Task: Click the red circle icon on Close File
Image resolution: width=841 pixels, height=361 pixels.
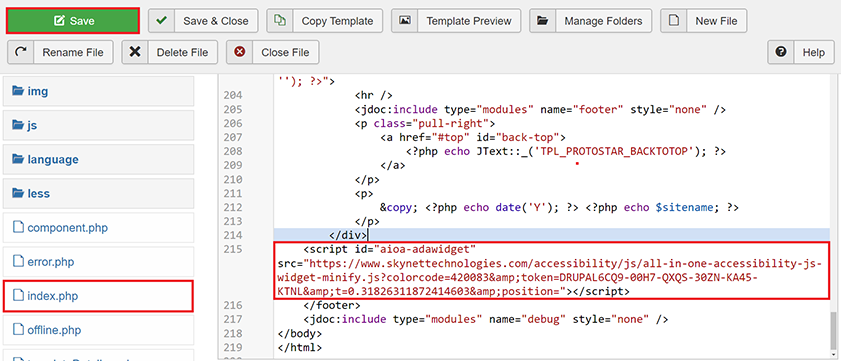Action: coord(240,52)
